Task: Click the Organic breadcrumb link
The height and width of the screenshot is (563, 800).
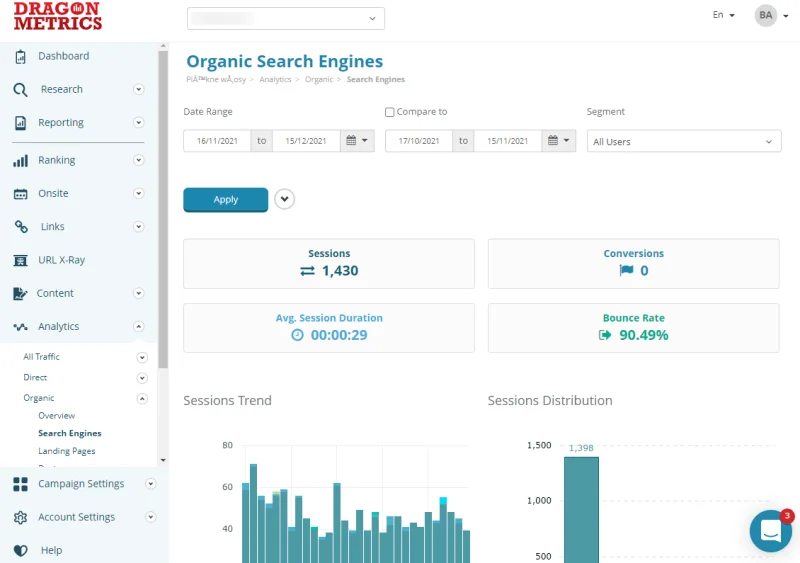Action: [319, 80]
